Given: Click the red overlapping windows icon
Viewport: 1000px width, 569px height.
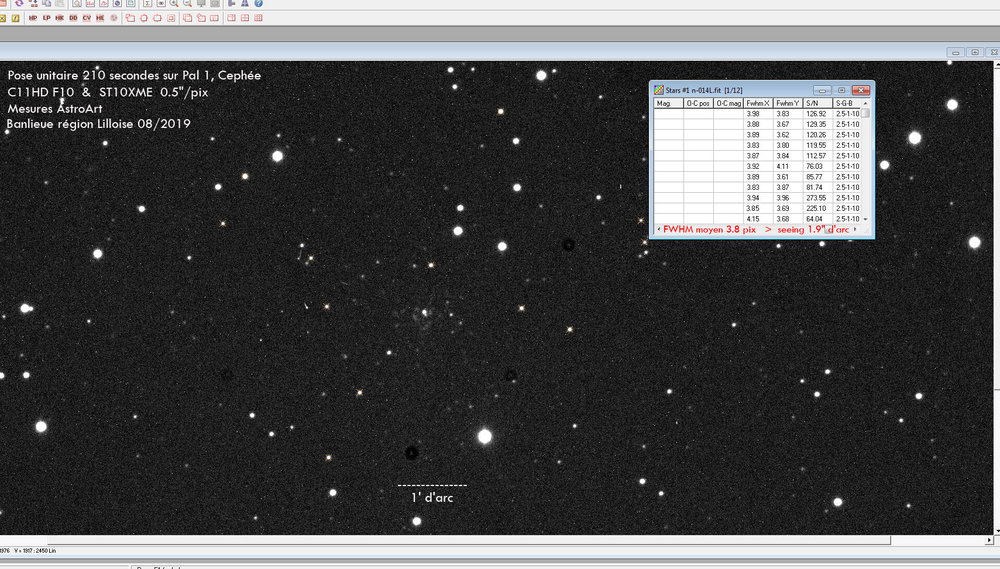Looking at the screenshot, I should click(187, 18).
